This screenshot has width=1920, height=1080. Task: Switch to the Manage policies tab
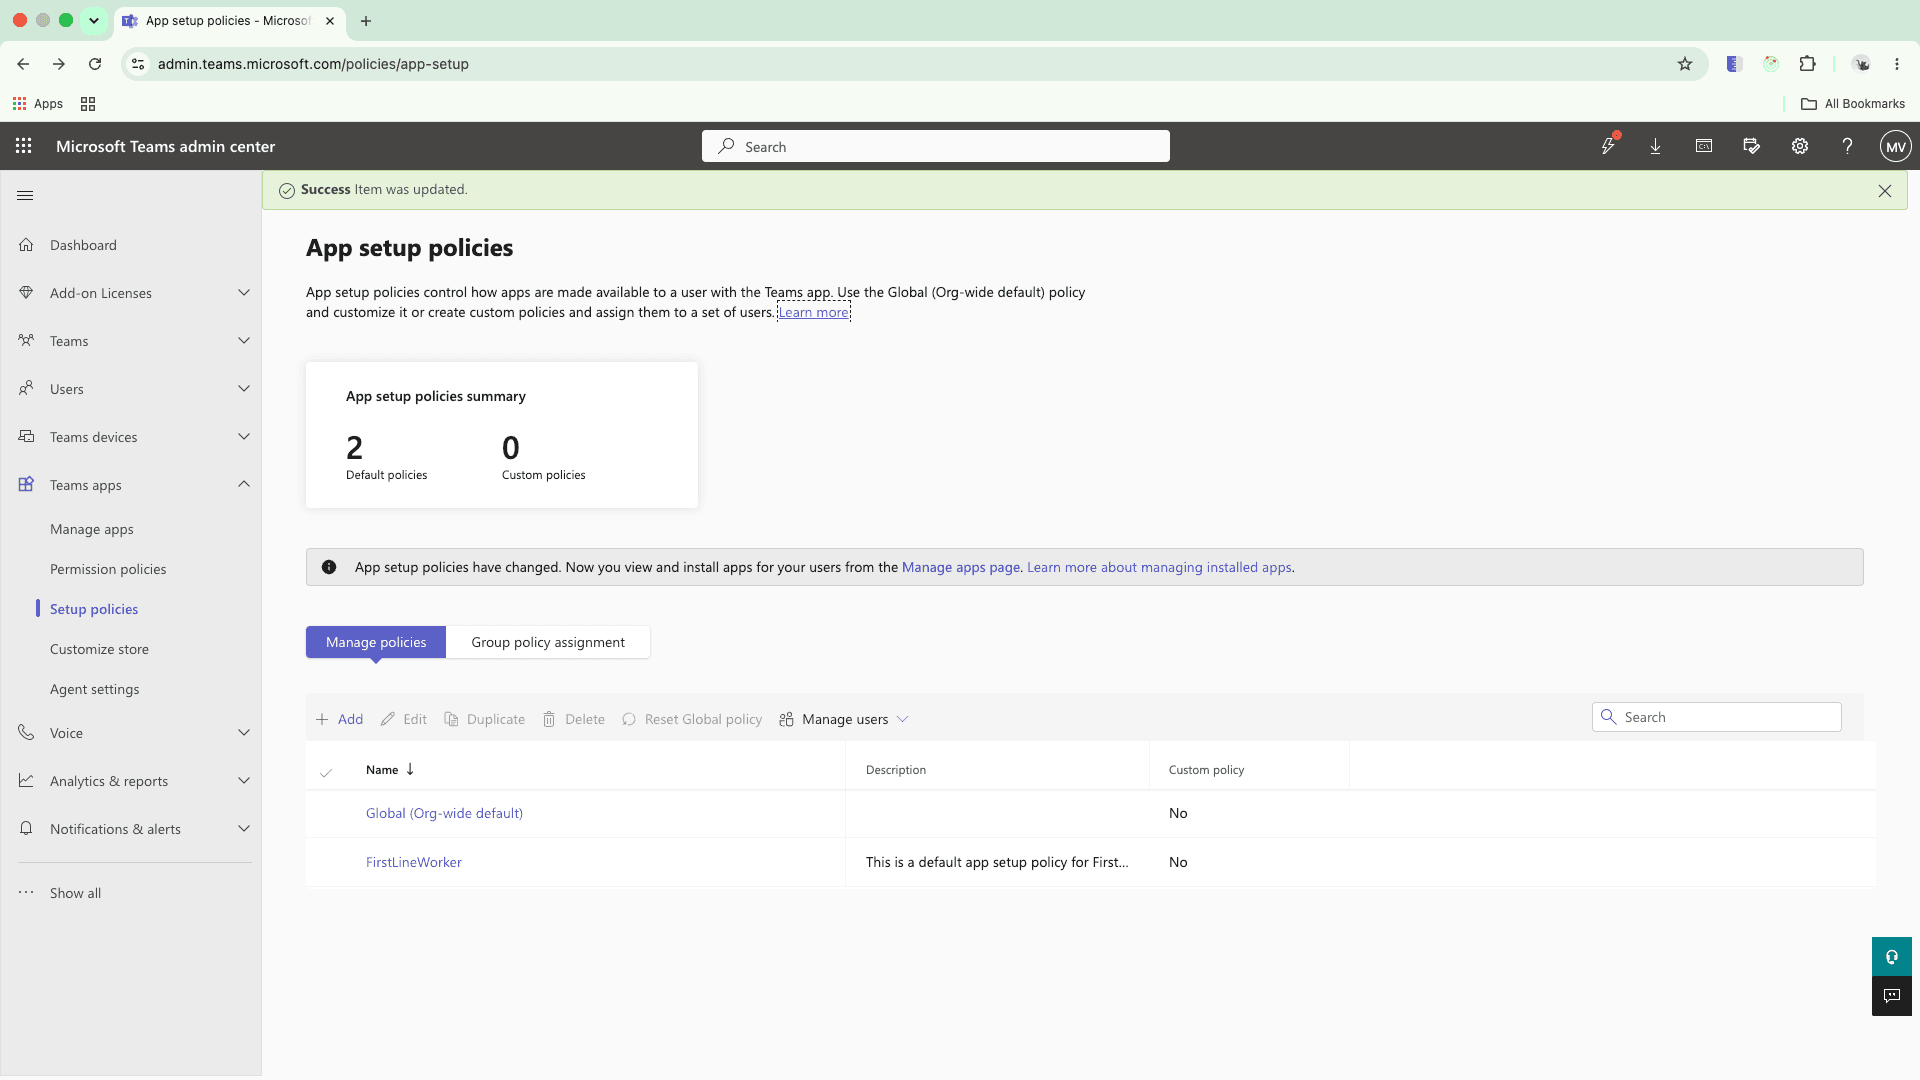[376, 642]
